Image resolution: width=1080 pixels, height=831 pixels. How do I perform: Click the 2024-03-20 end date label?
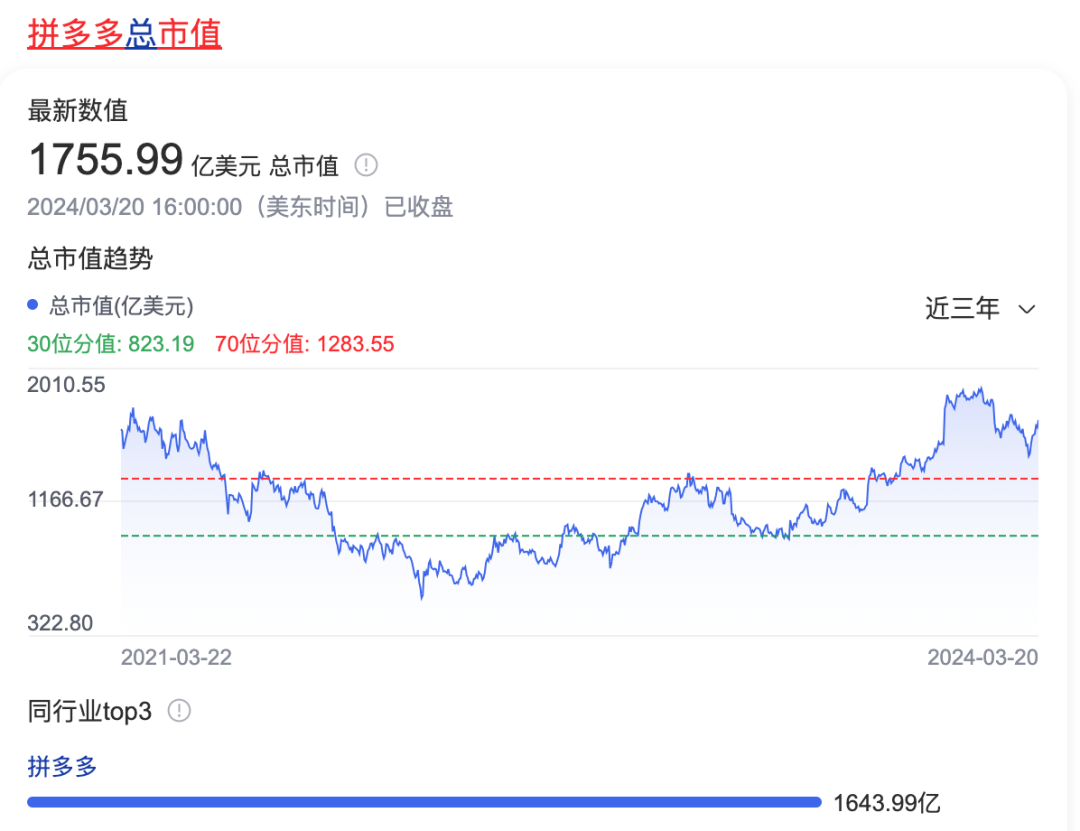point(982,657)
